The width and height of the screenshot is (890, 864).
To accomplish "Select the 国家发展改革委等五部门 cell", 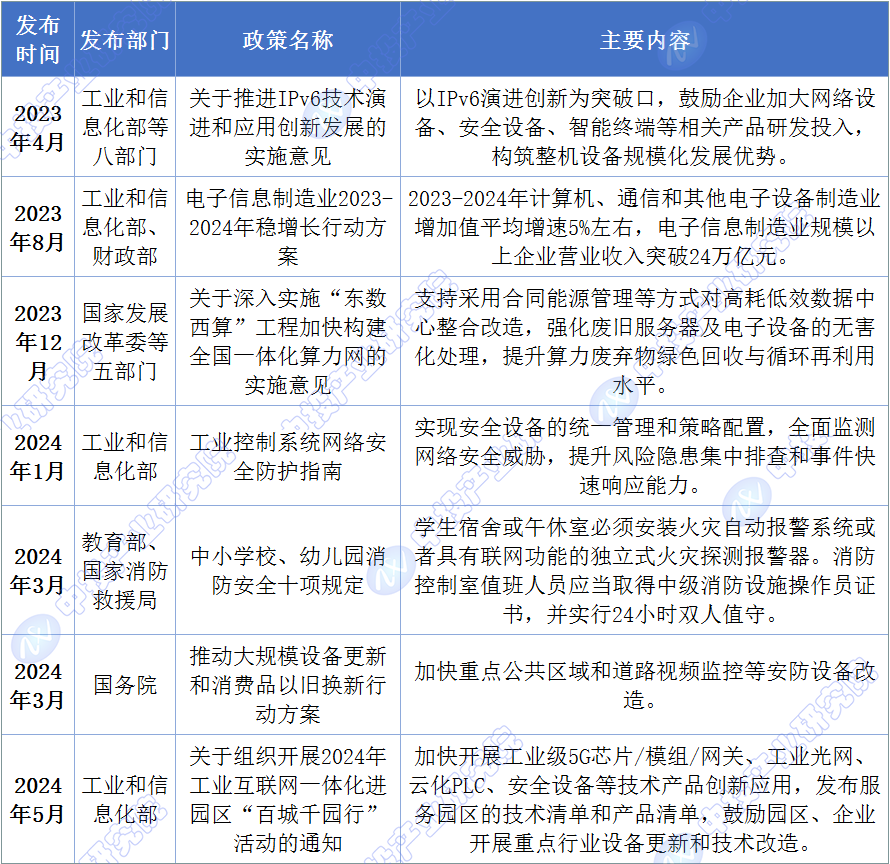I will pos(125,342).
